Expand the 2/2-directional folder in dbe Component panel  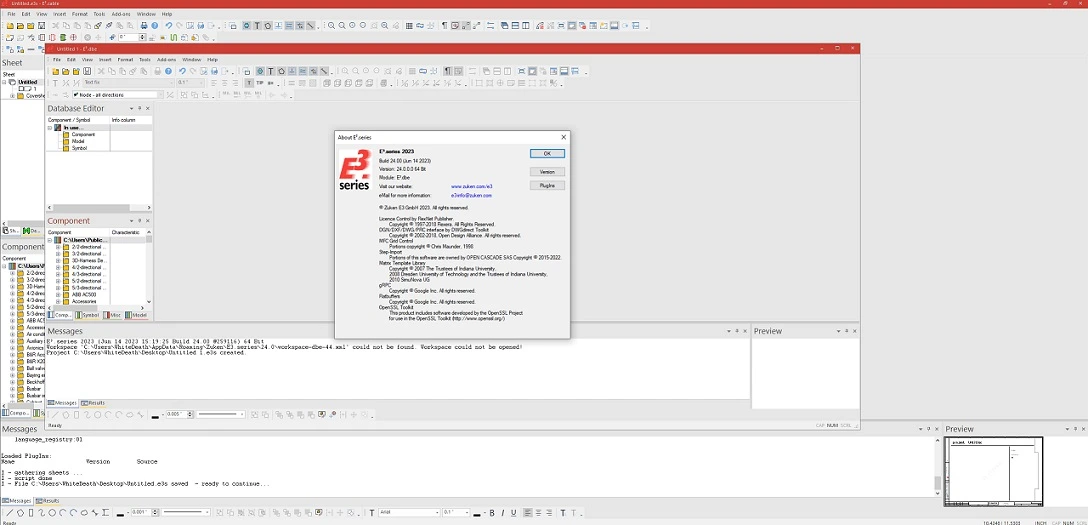(58, 247)
